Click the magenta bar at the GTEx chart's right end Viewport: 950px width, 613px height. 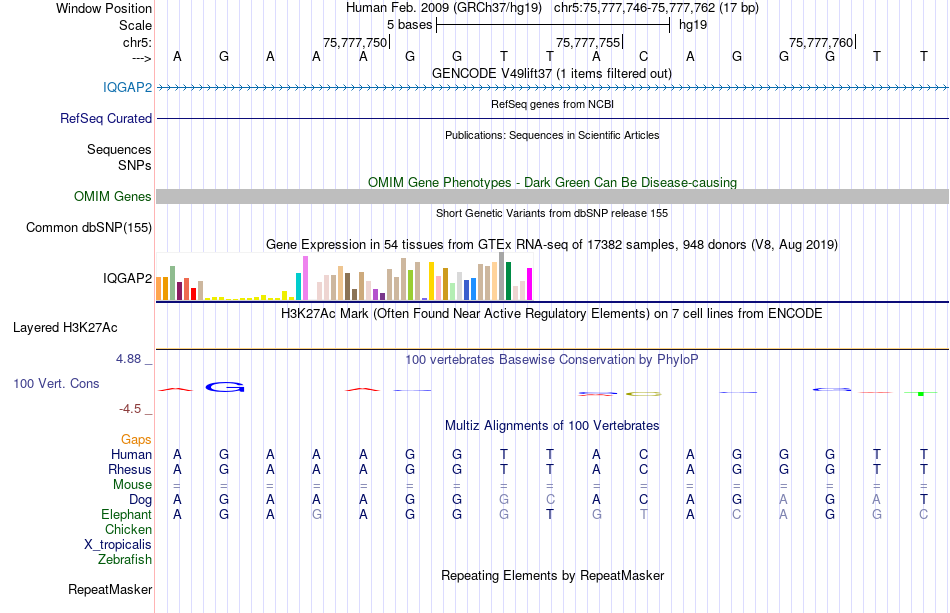[x=529, y=284]
